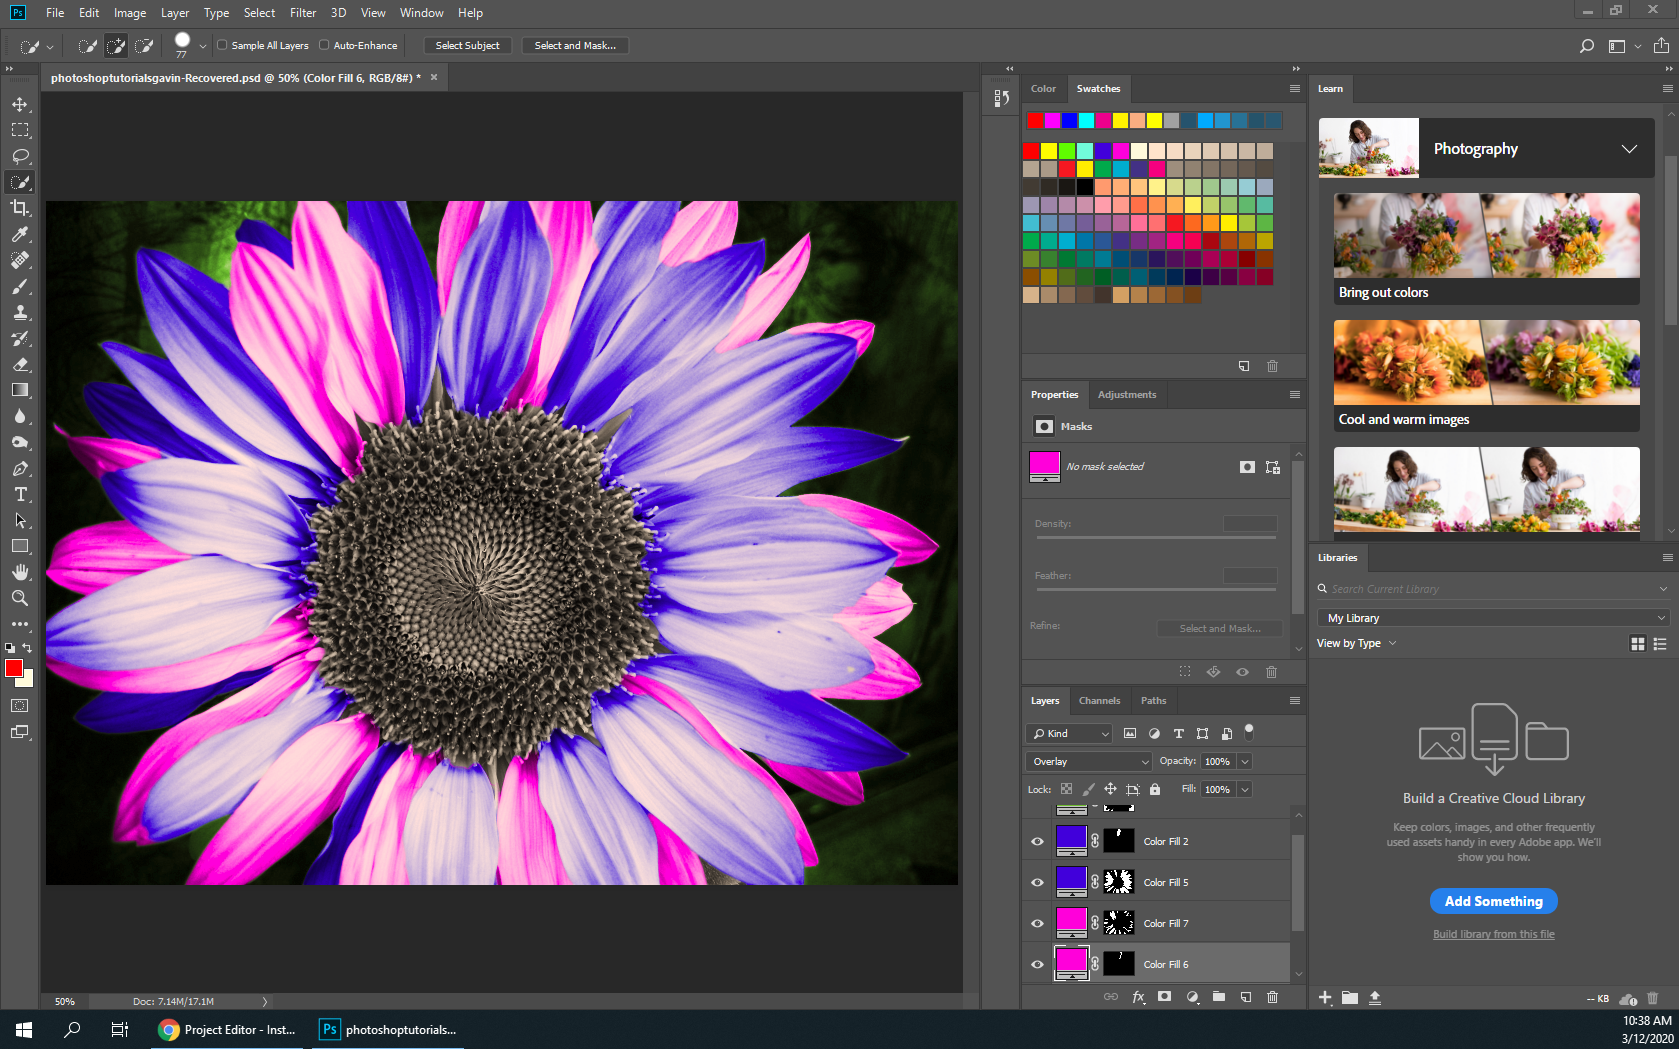Select the Horizontal Type tool

[20, 494]
